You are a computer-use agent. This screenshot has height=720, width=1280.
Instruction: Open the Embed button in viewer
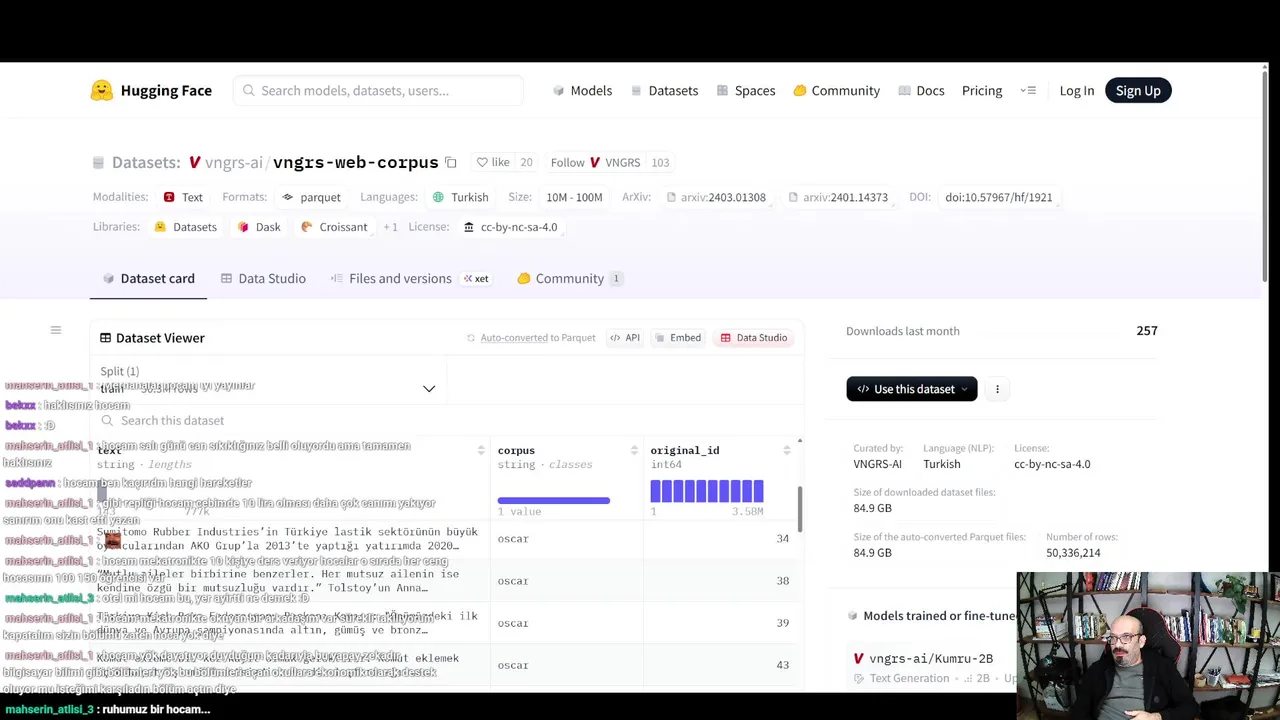[x=677, y=338]
